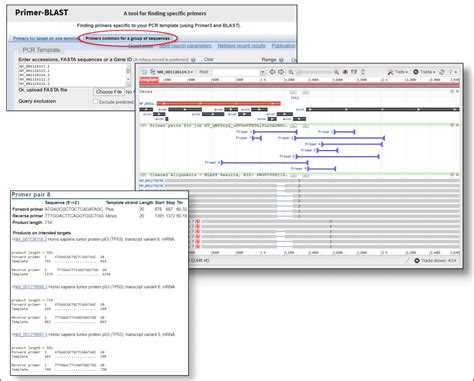Open the Tracks menu in sequence viewer
Screen dimensions: 474x381
[424, 72]
